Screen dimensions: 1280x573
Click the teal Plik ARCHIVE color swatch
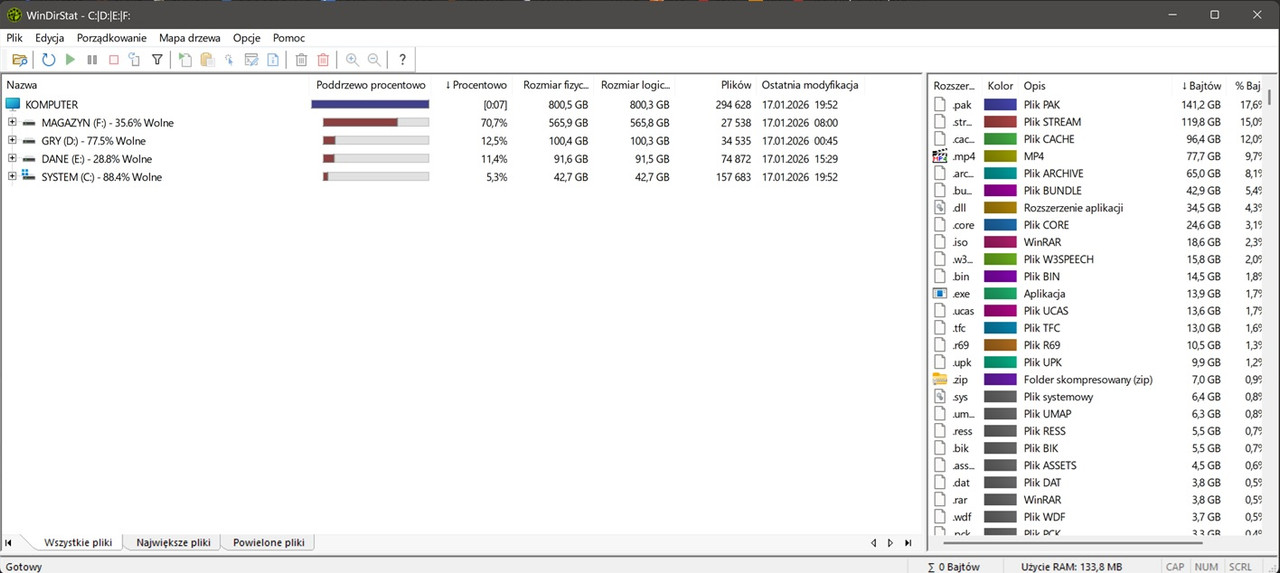pos(1000,173)
